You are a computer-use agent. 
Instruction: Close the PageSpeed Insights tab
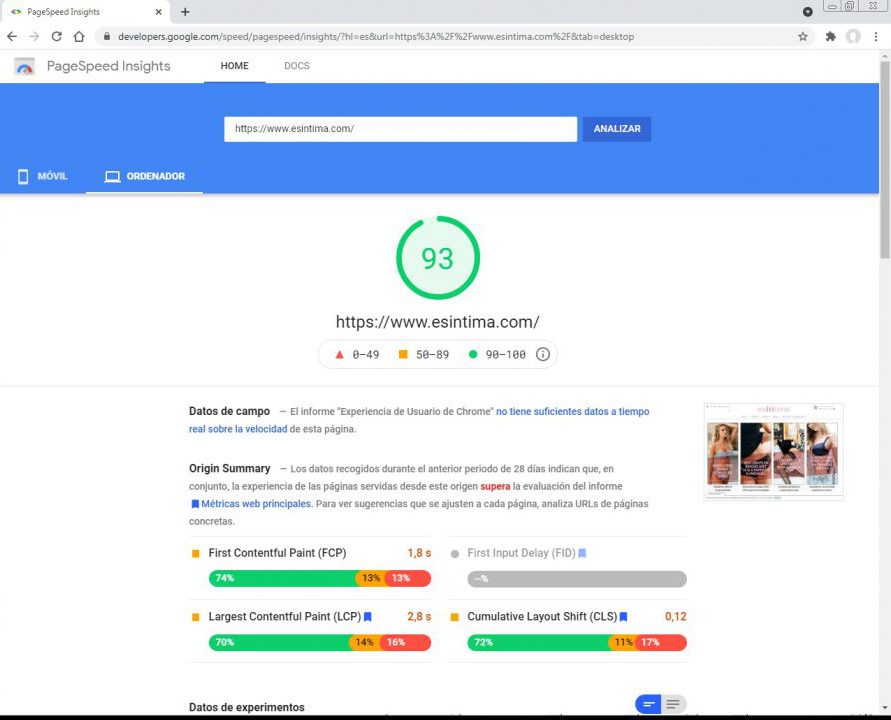point(159,11)
